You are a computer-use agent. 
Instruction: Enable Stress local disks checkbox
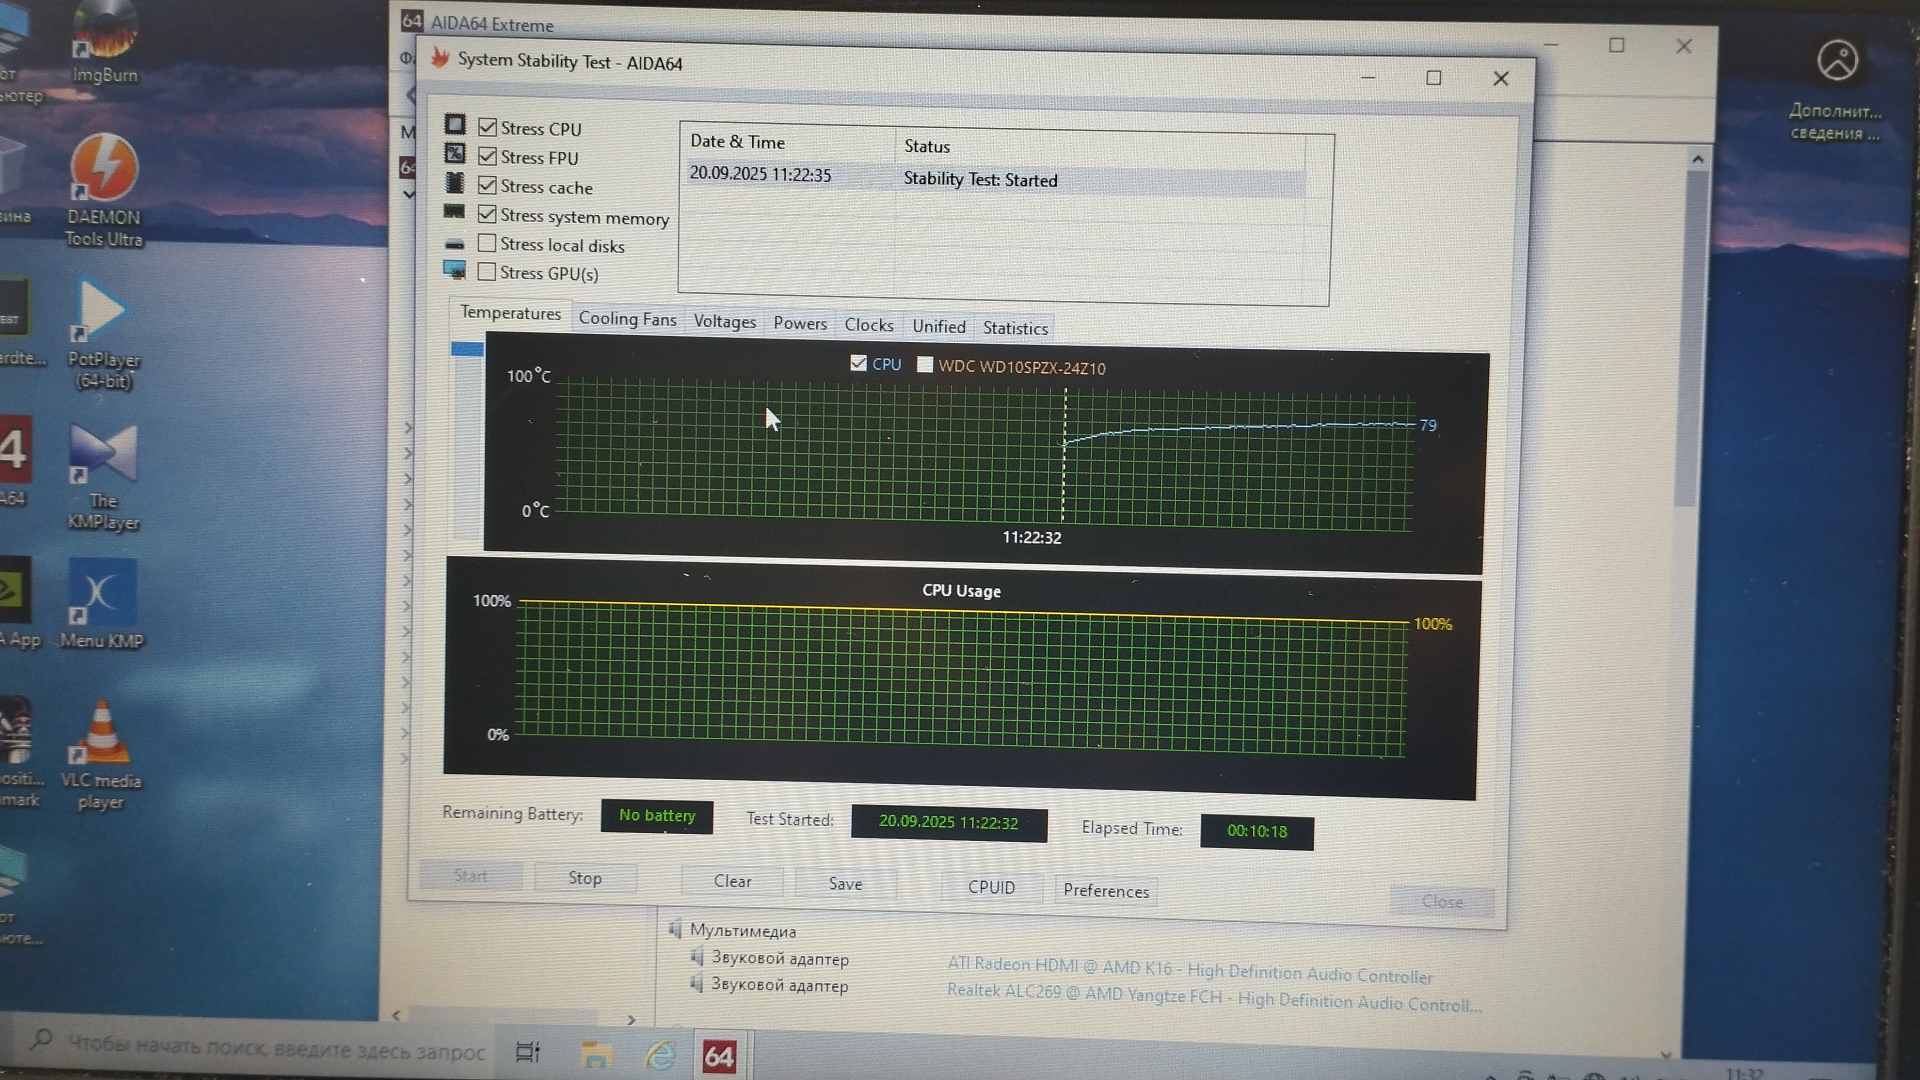coord(487,243)
